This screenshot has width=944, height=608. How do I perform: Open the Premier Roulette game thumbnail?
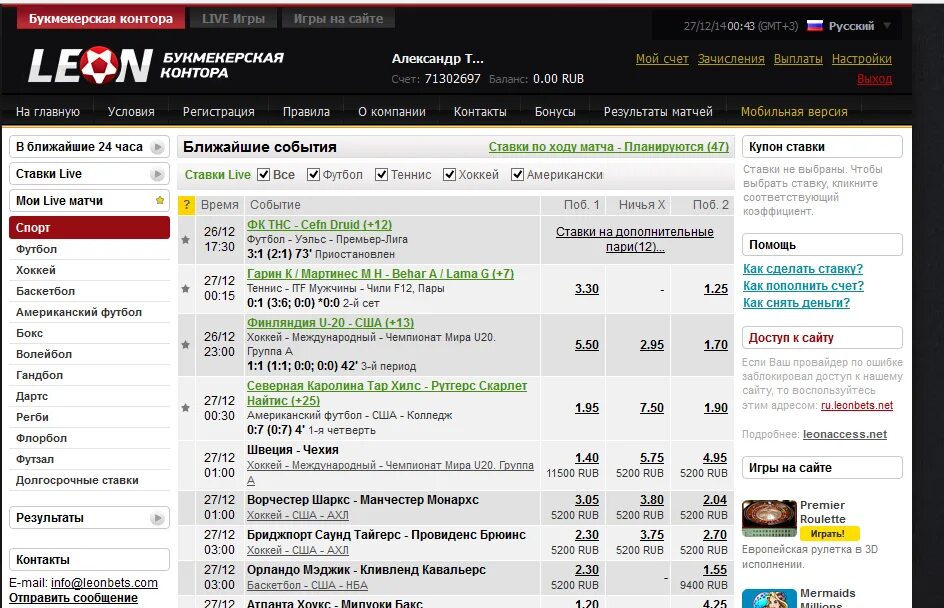769,518
